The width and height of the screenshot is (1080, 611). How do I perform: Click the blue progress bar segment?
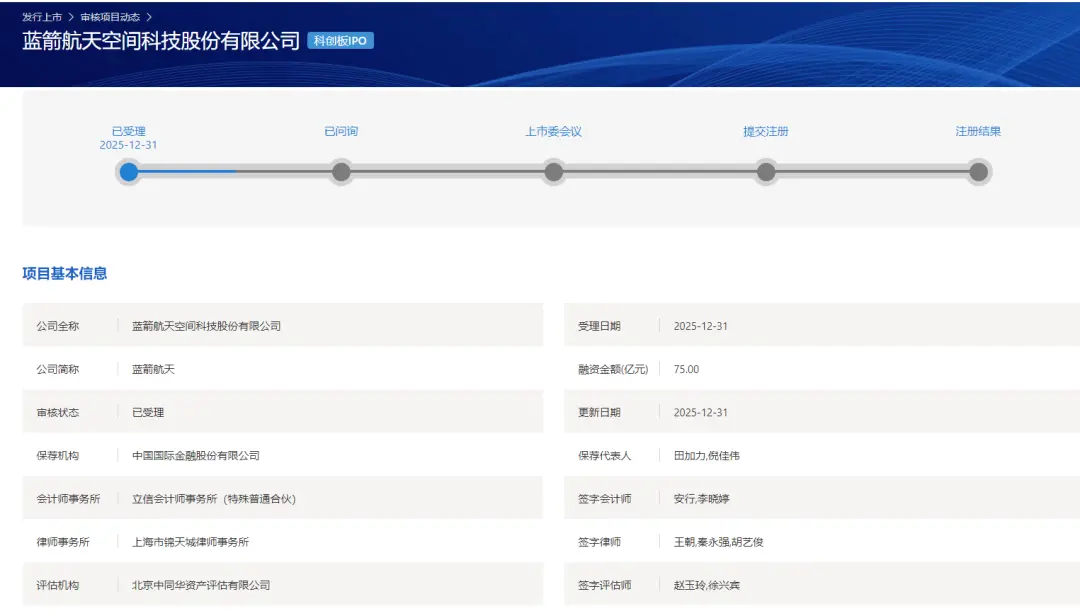[185, 171]
